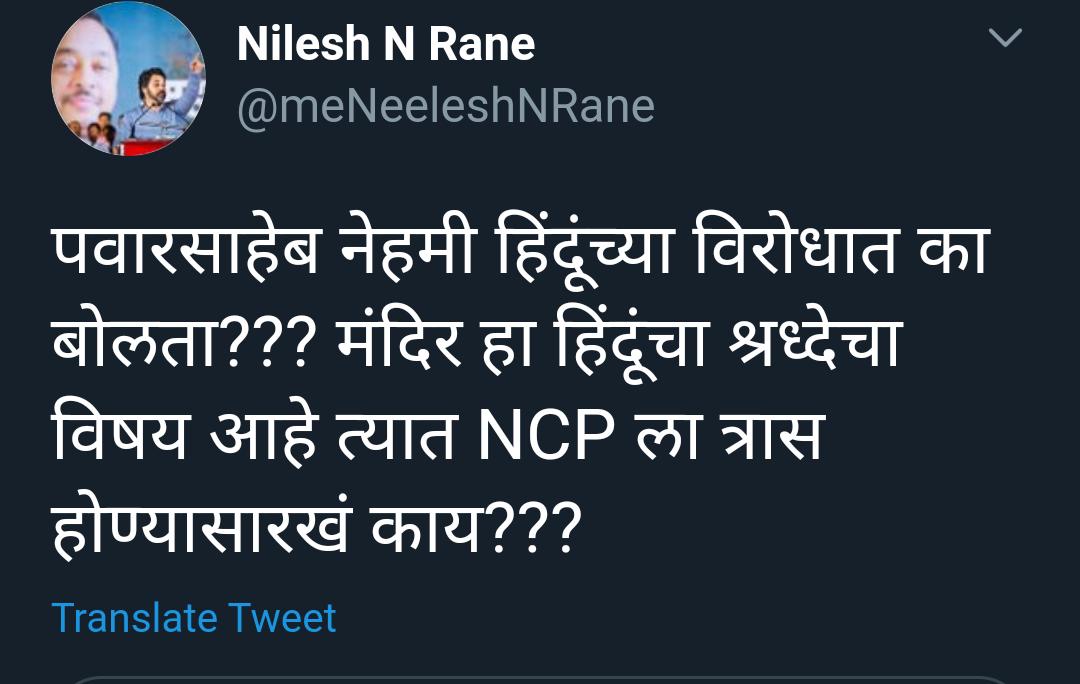Click the rounded card outline below Translate Tweet
This screenshot has height=684, width=1080.
pyautogui.click(x=540, y=679)
